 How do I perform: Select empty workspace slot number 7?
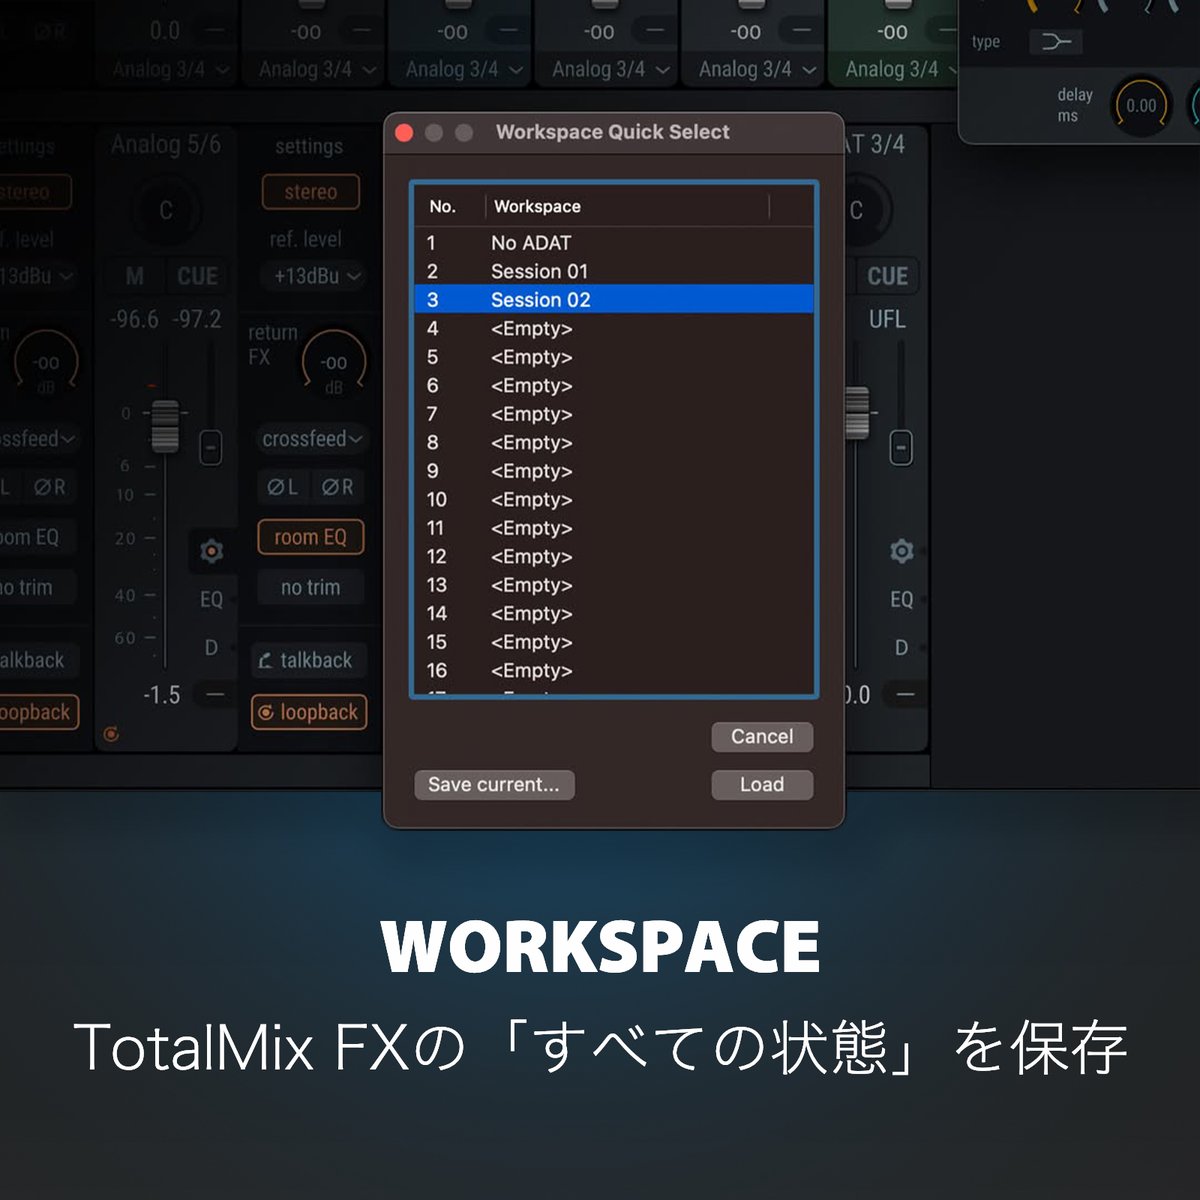coord(614,414)
